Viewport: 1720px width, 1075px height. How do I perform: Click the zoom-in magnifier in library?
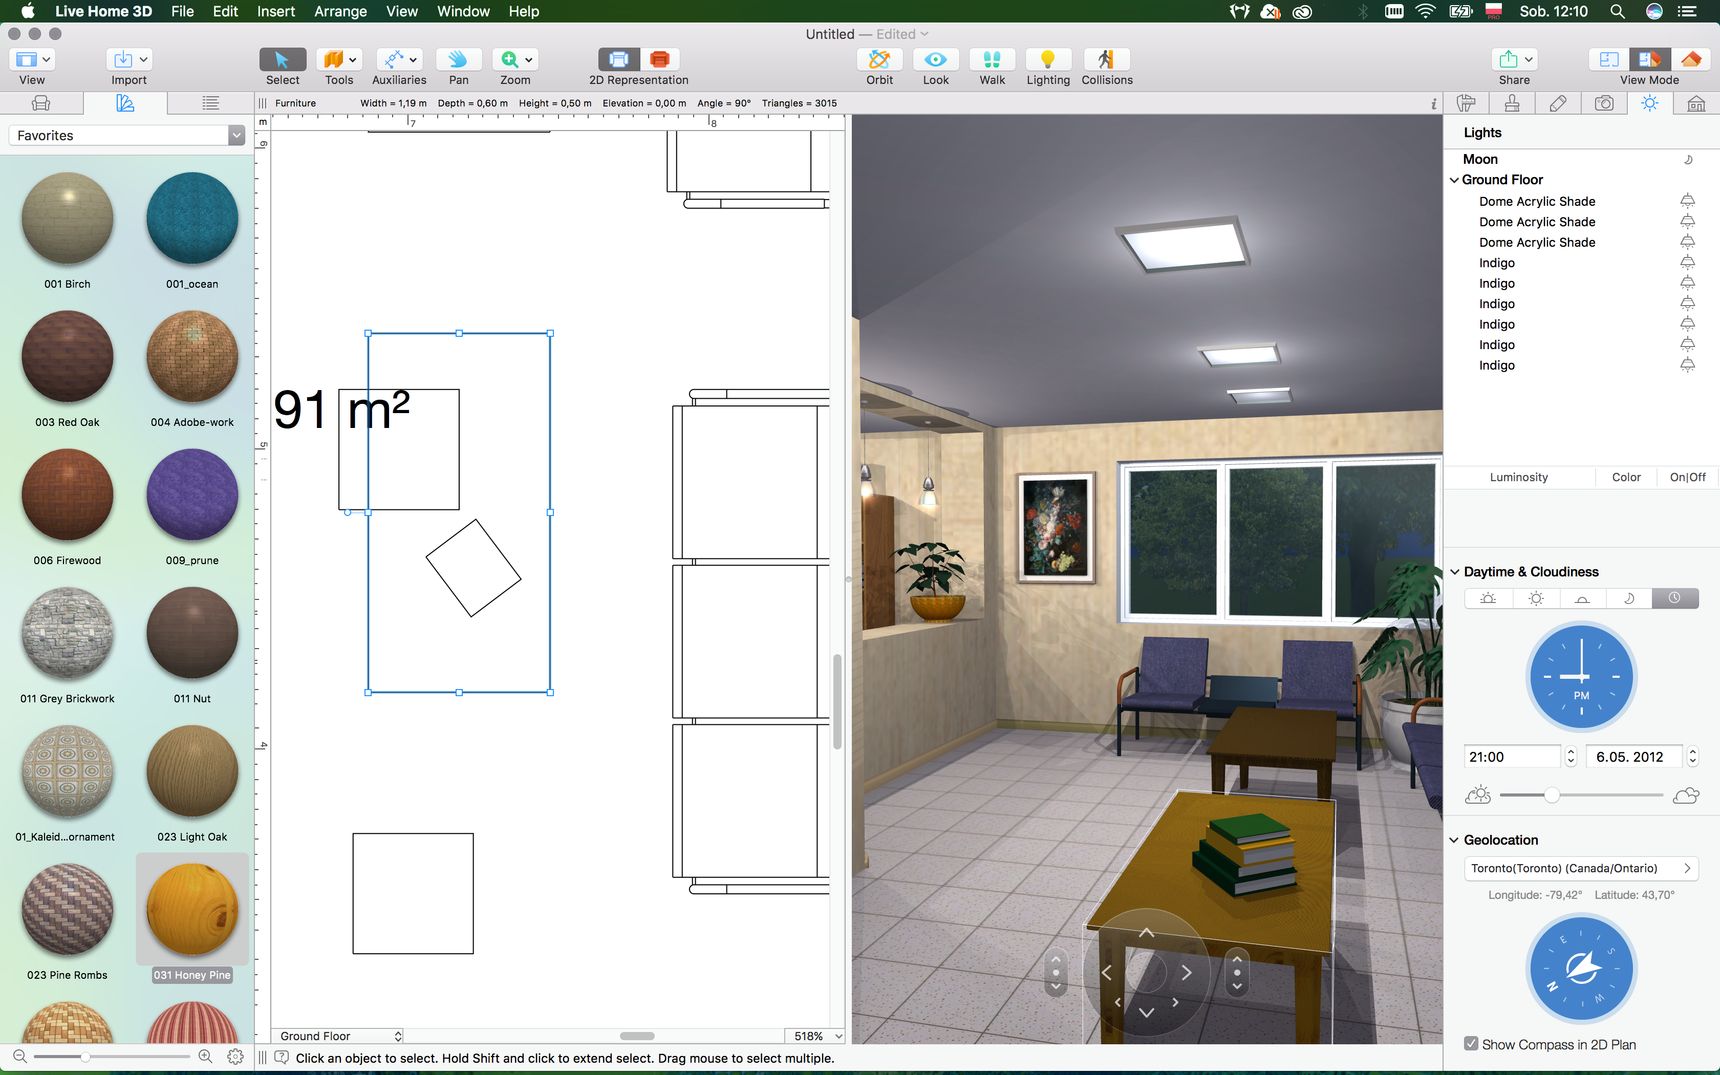coord(205,1056)
